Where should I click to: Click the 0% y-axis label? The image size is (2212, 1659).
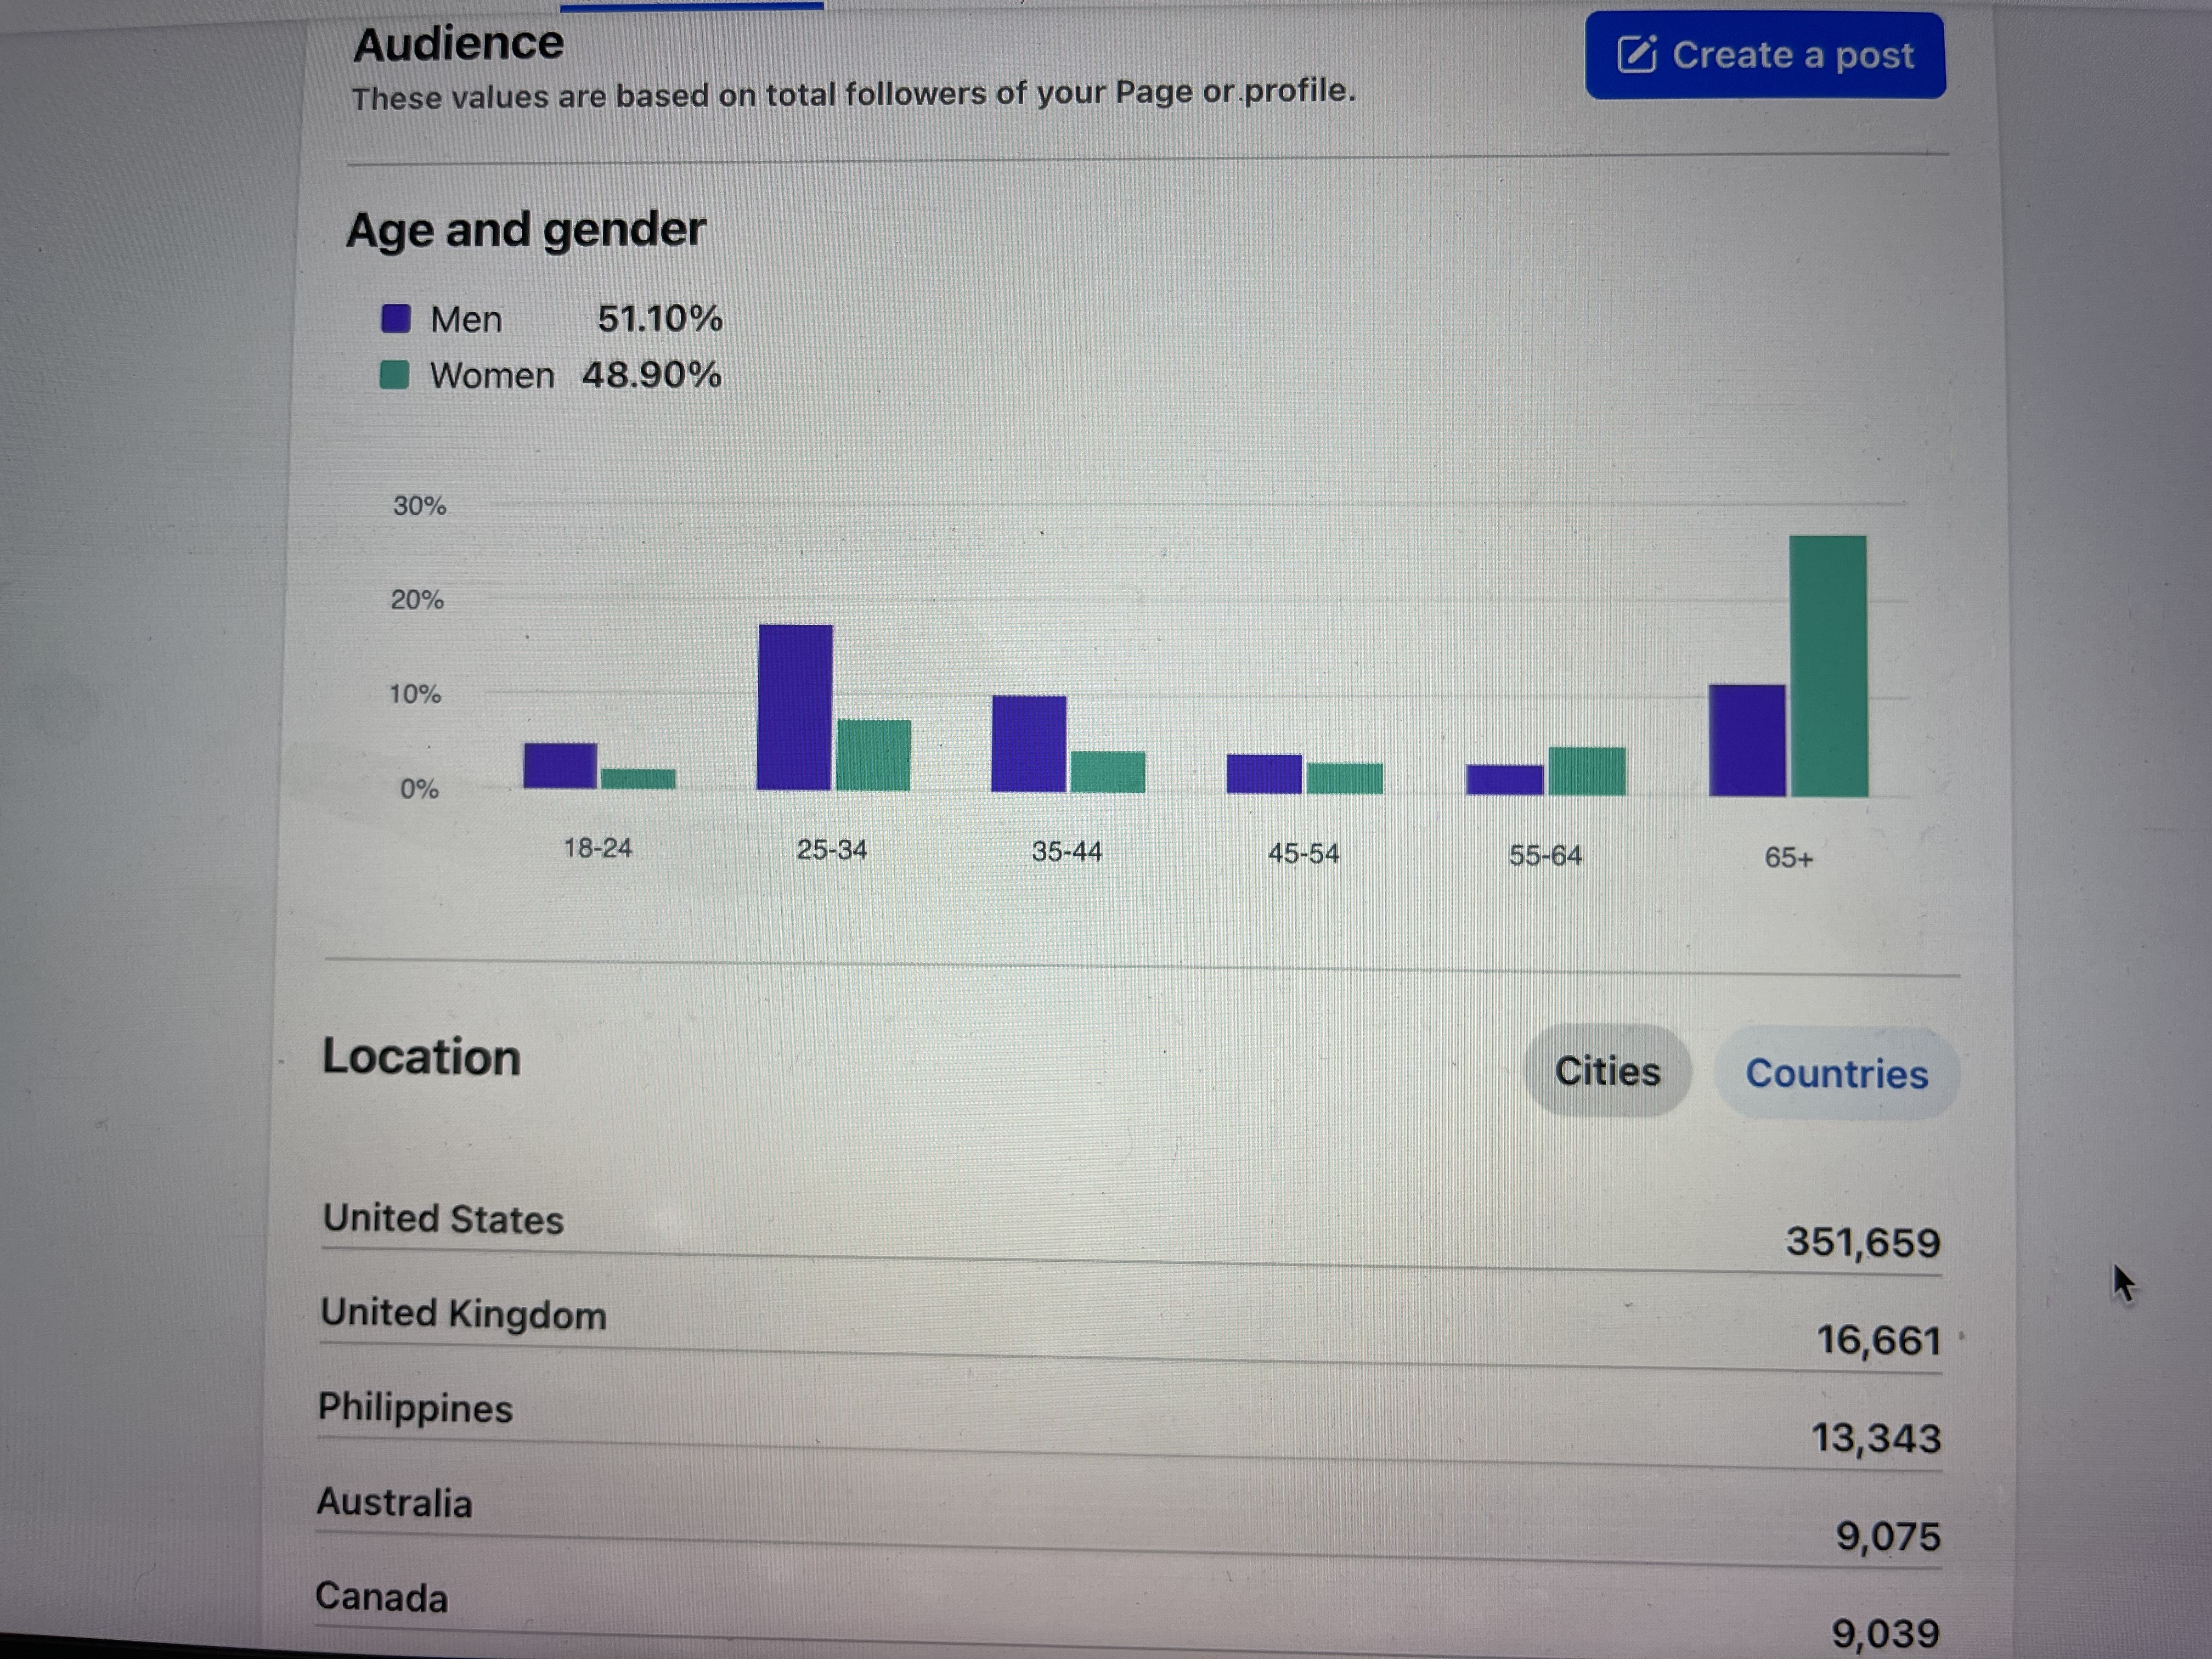click(x=419, y=789)
